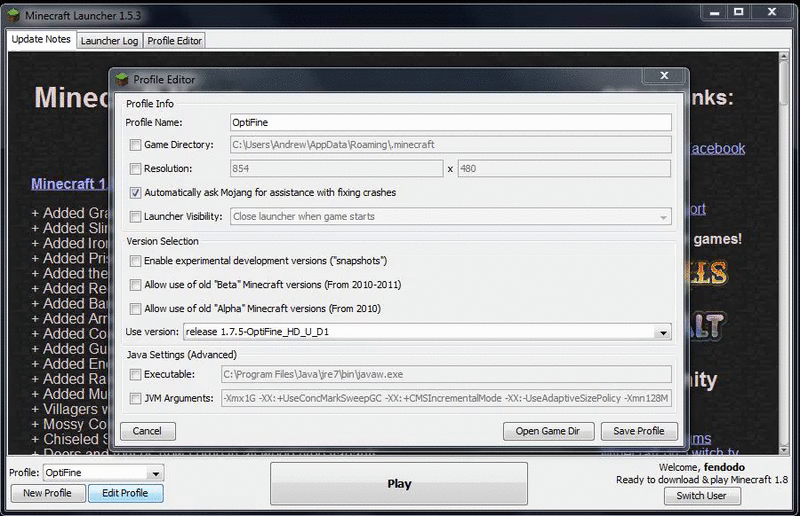This screenshot has width=800, height=516.
Task: Enable the JVM Arguments checkbox
Action: click(x=135, y=399)
